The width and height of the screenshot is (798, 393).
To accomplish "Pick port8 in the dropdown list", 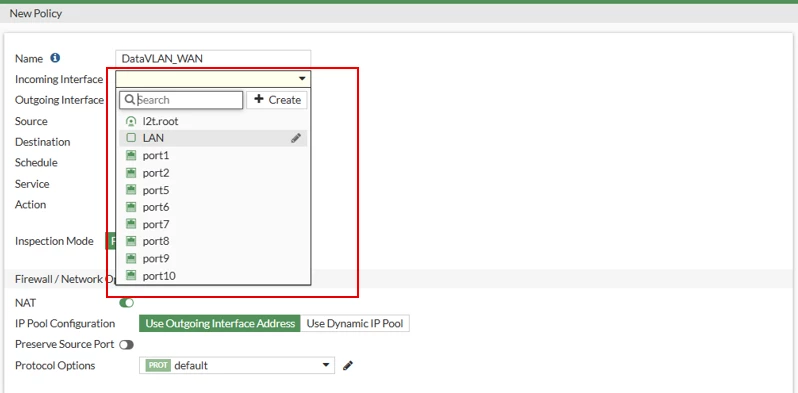I will [x=213, y=241].
